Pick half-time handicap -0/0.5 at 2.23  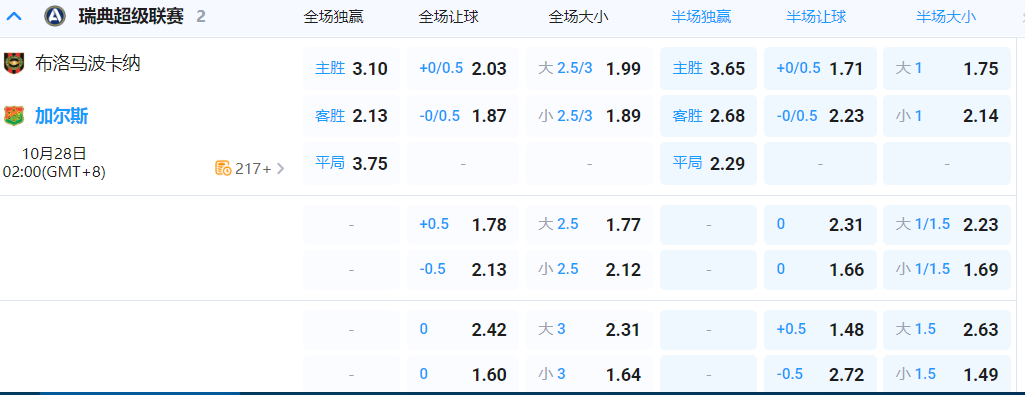(x=820, y=116)
